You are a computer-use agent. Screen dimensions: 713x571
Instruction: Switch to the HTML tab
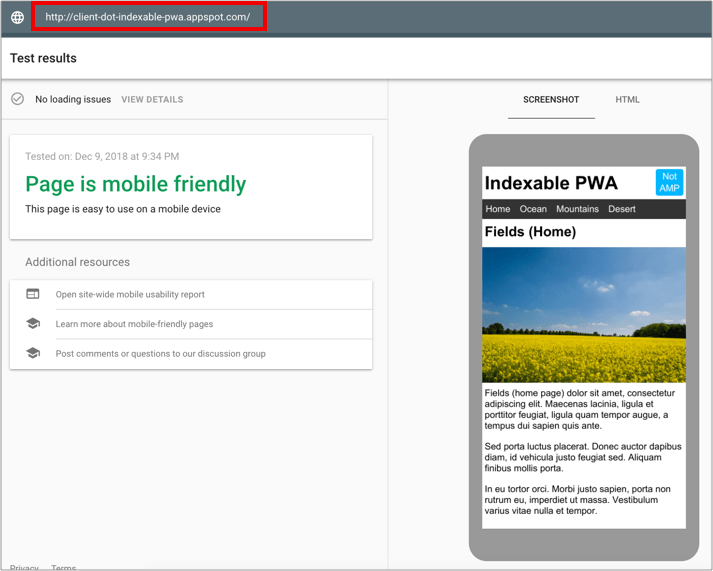pyautogui.click(x=628, y=100)
